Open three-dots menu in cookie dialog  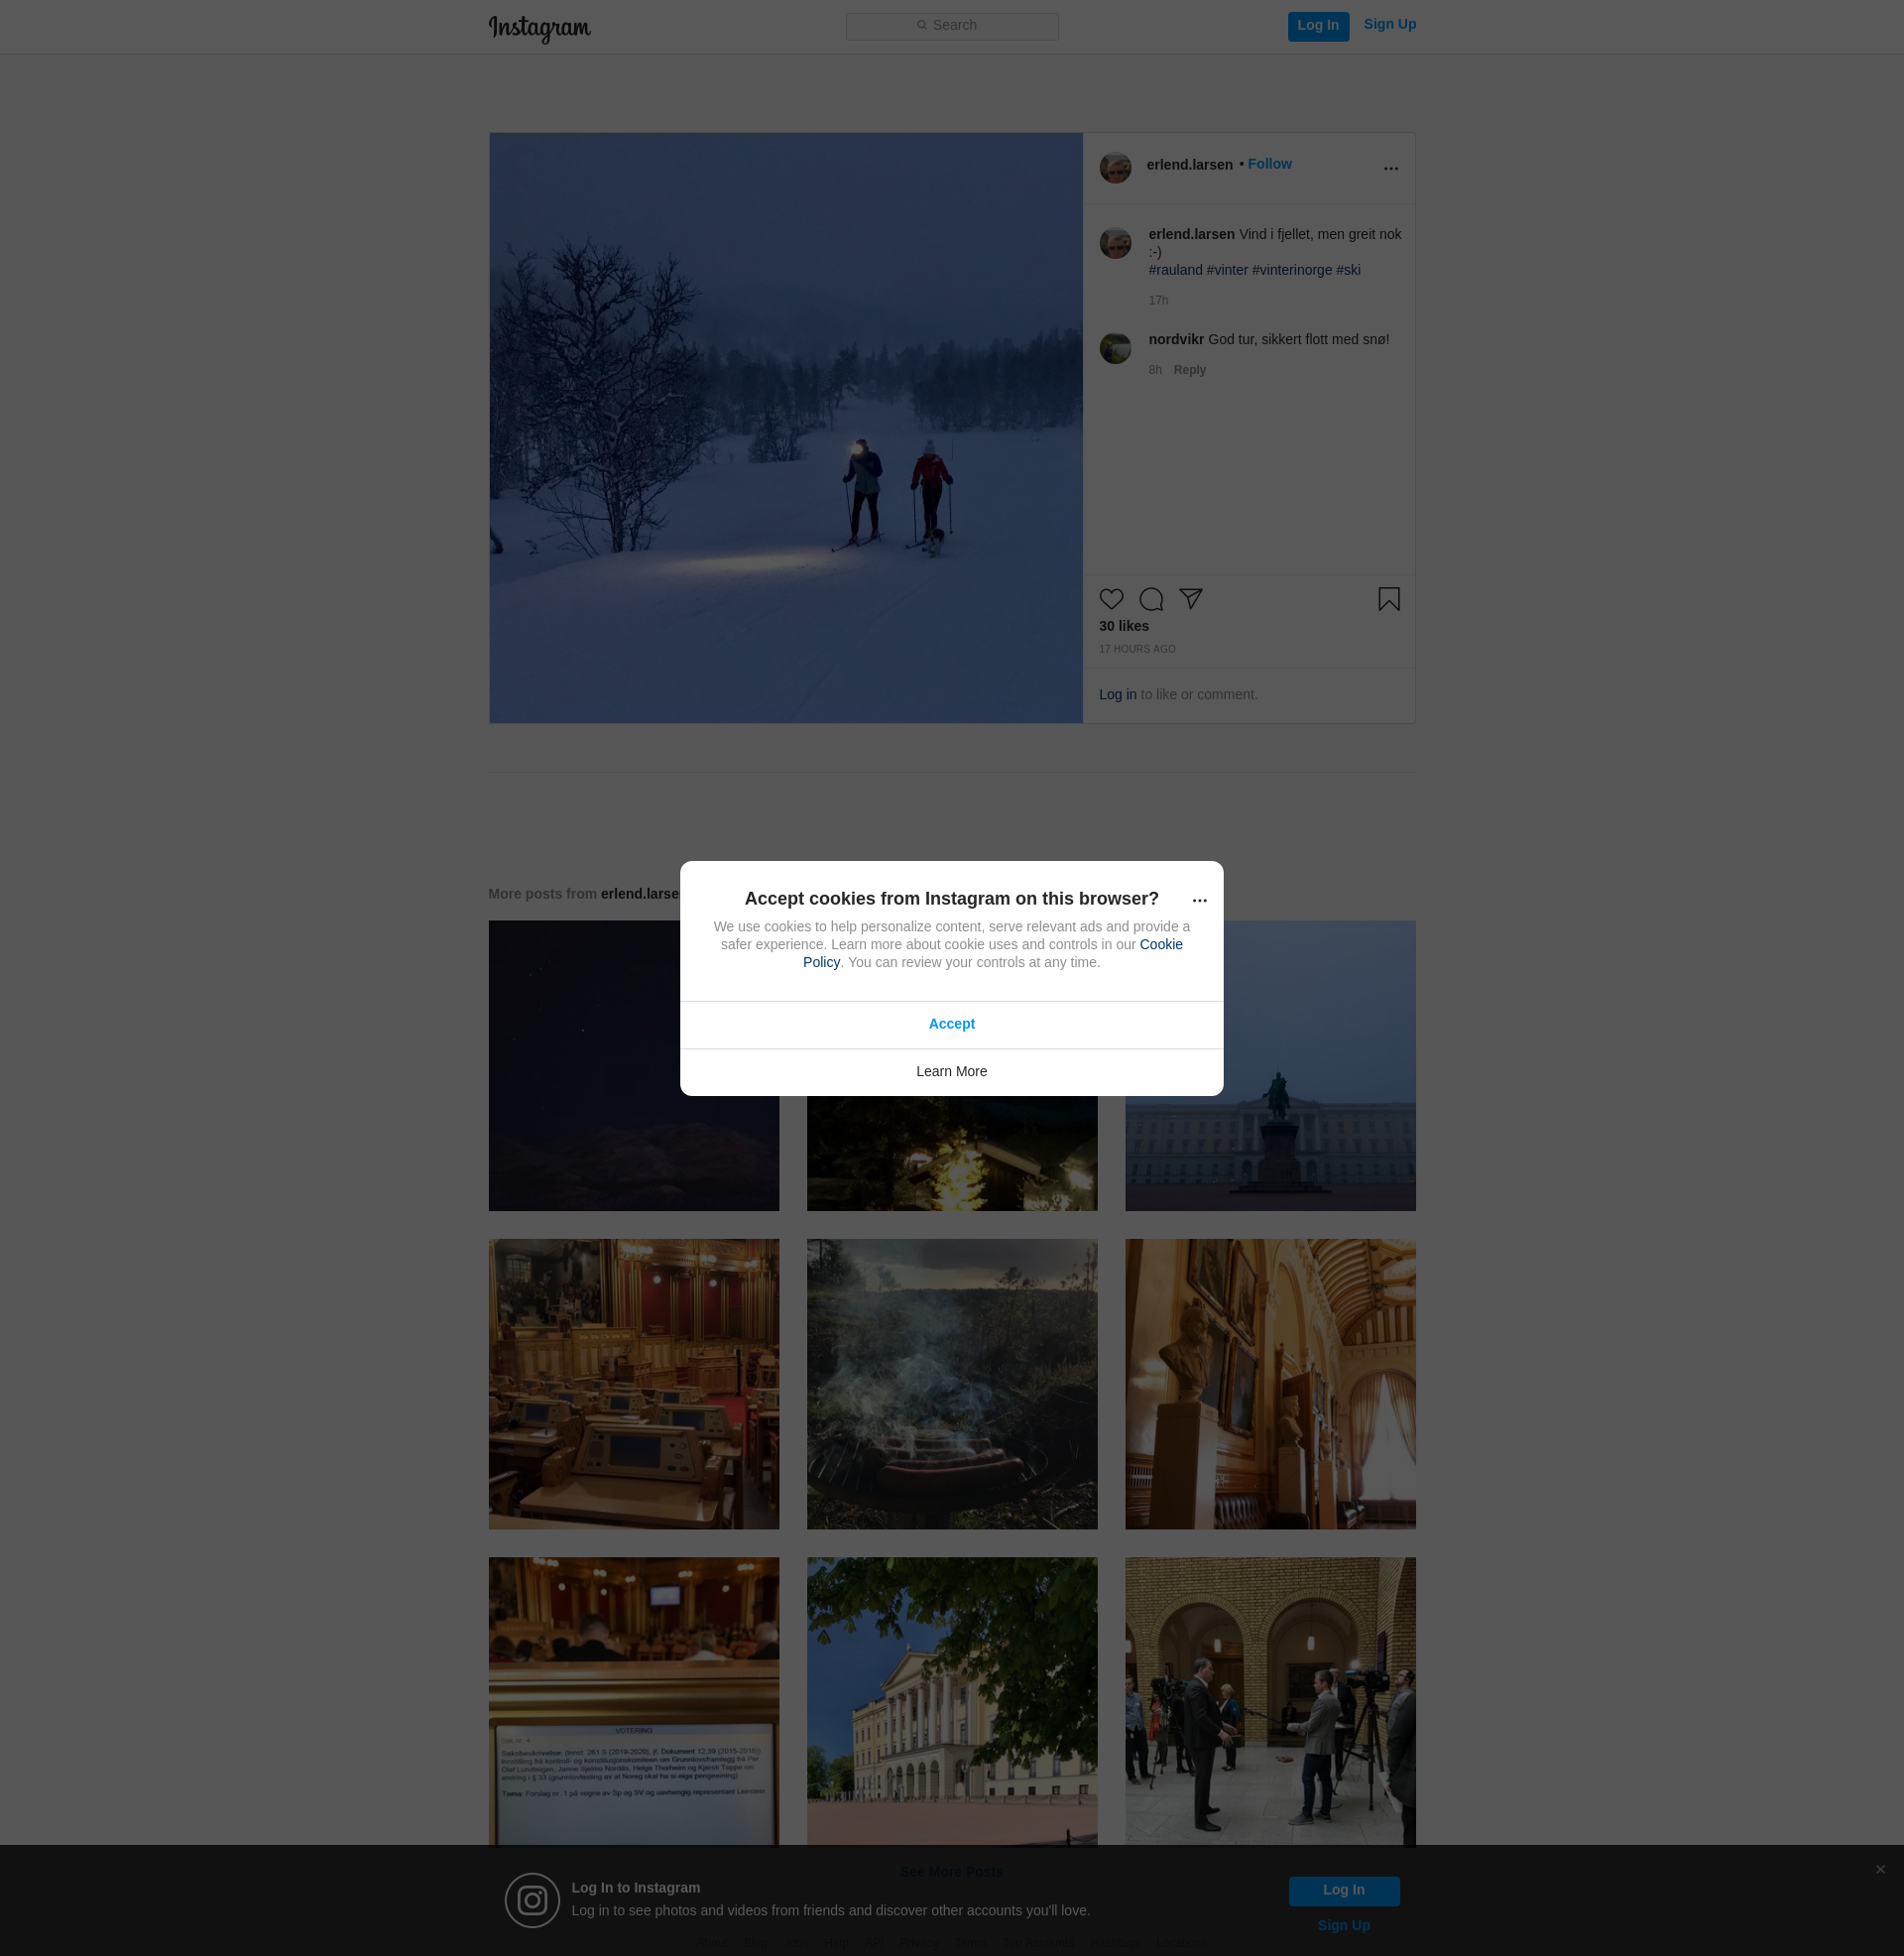(1199, 900)
